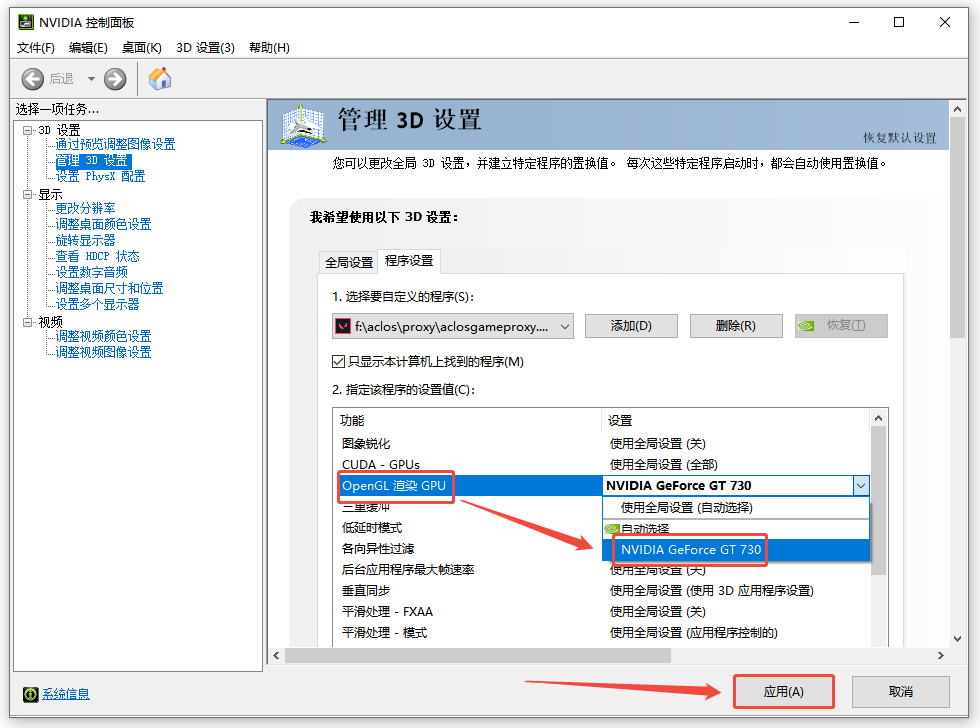Screen dimensions: 980x728
Task: Choose NVIDIA GeForce GT 730 dropdown option
Action: 736,550
